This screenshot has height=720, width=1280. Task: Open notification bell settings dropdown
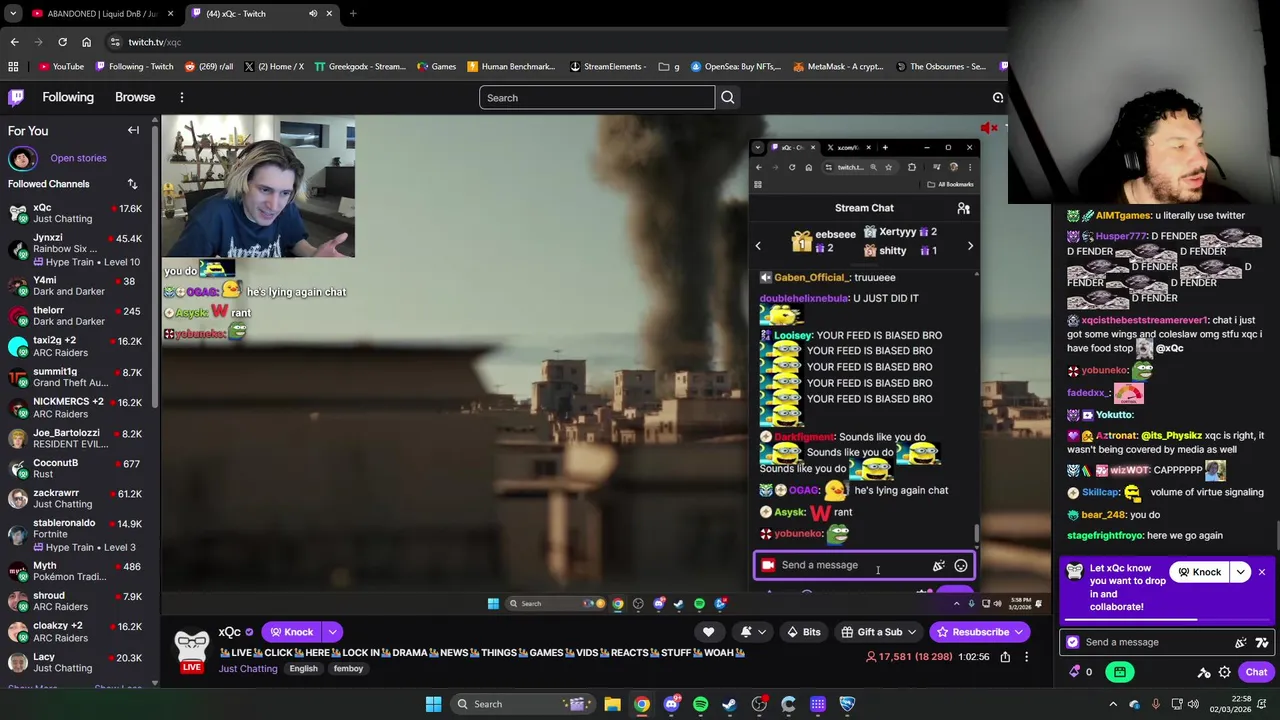(x=751, y=632)
